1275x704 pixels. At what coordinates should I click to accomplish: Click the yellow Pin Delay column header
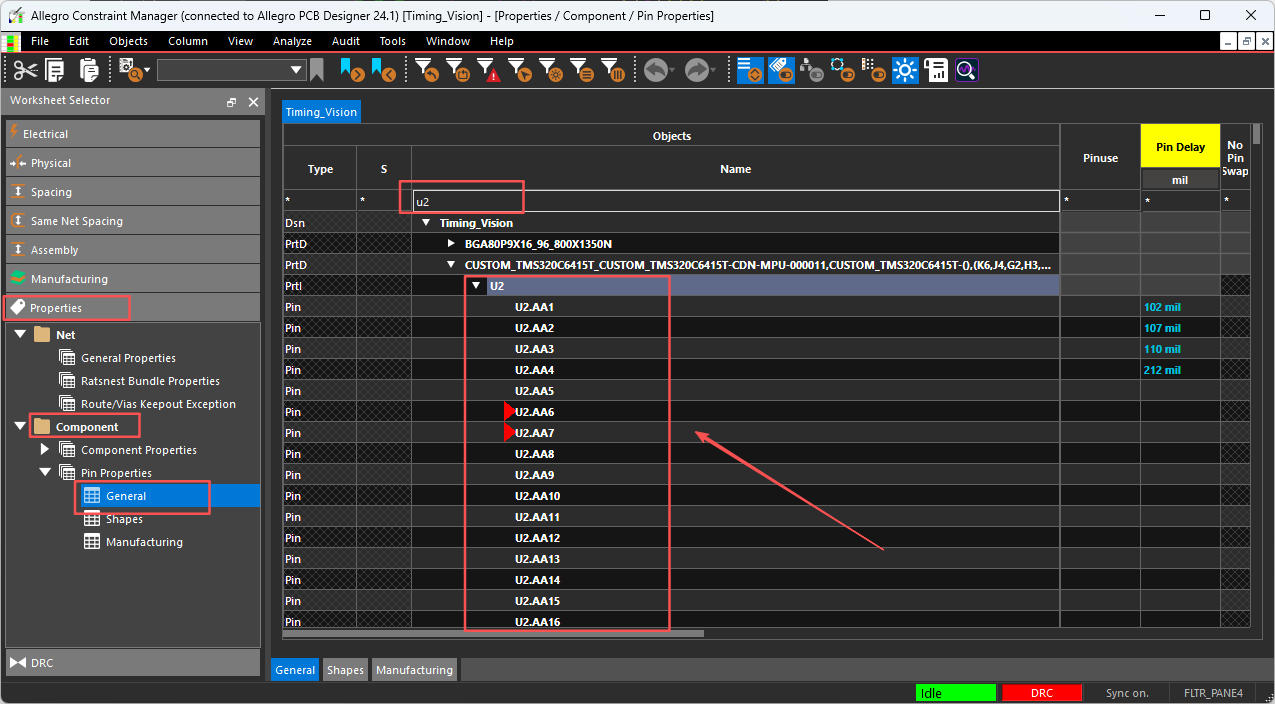click(x=1180, y=147)
